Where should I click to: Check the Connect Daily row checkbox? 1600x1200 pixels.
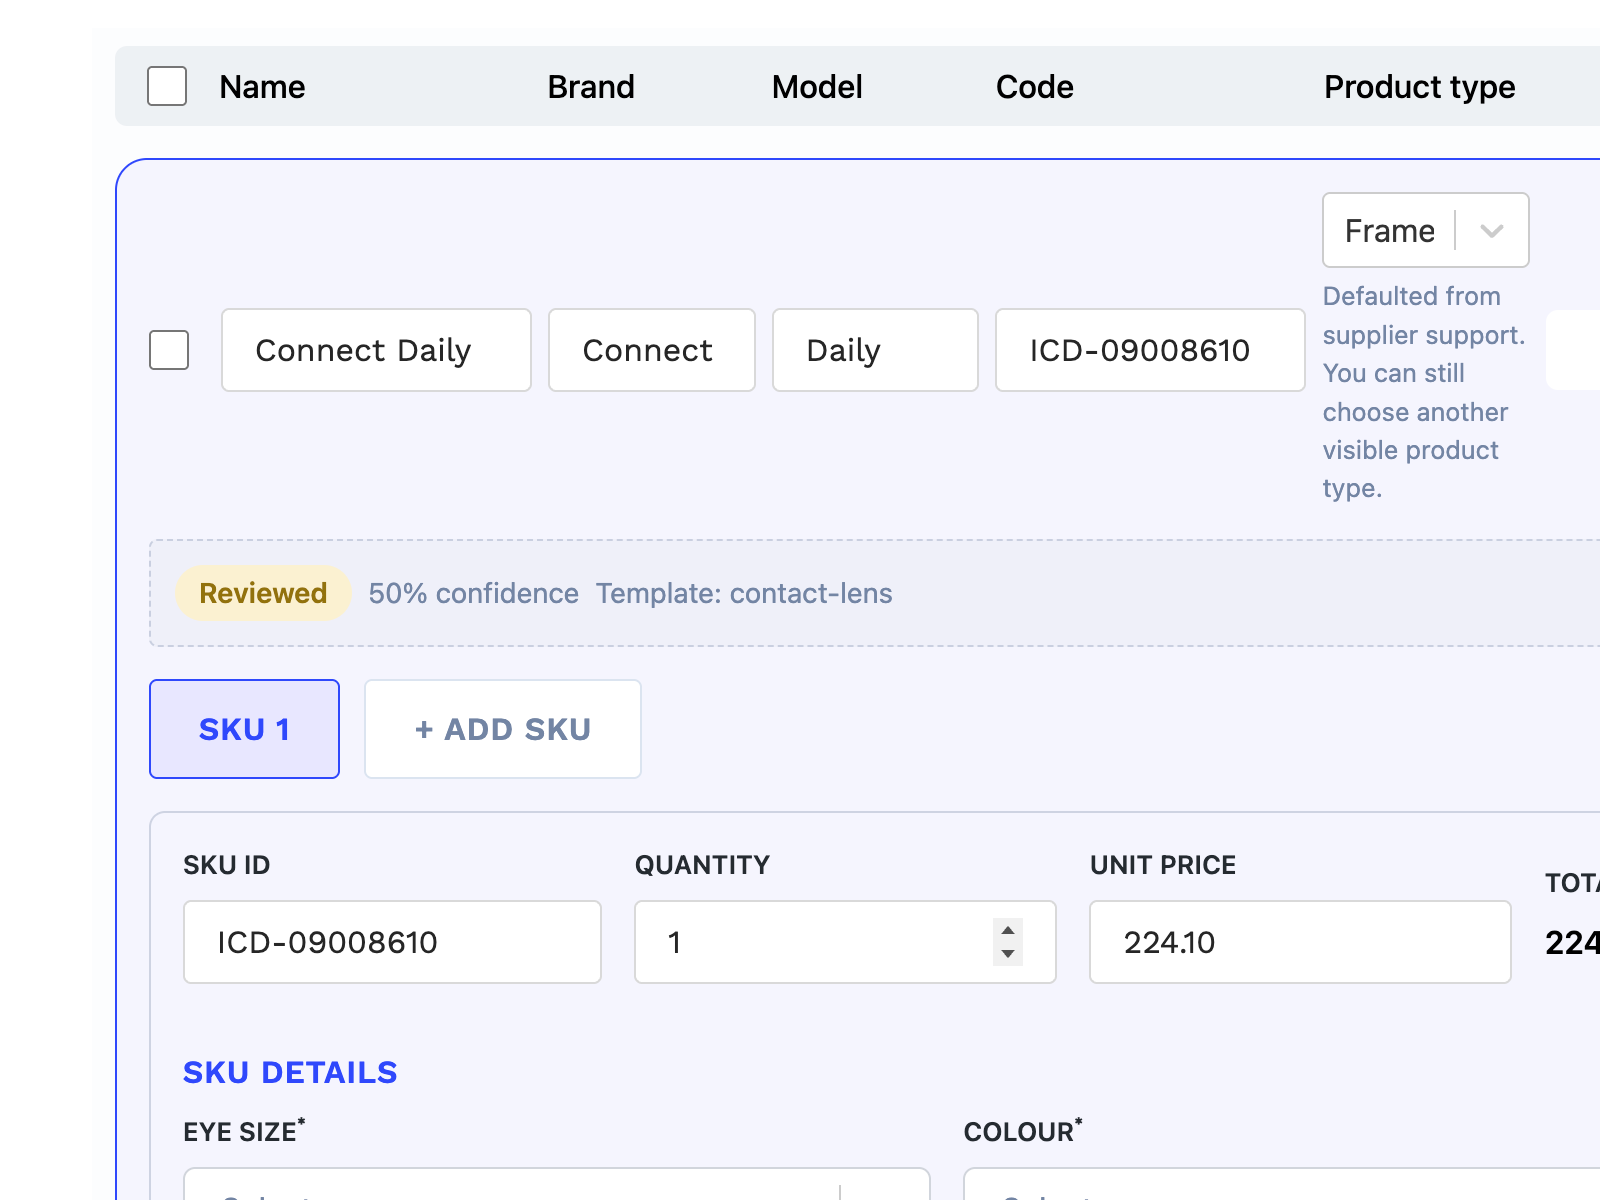(x=169, y=350)
